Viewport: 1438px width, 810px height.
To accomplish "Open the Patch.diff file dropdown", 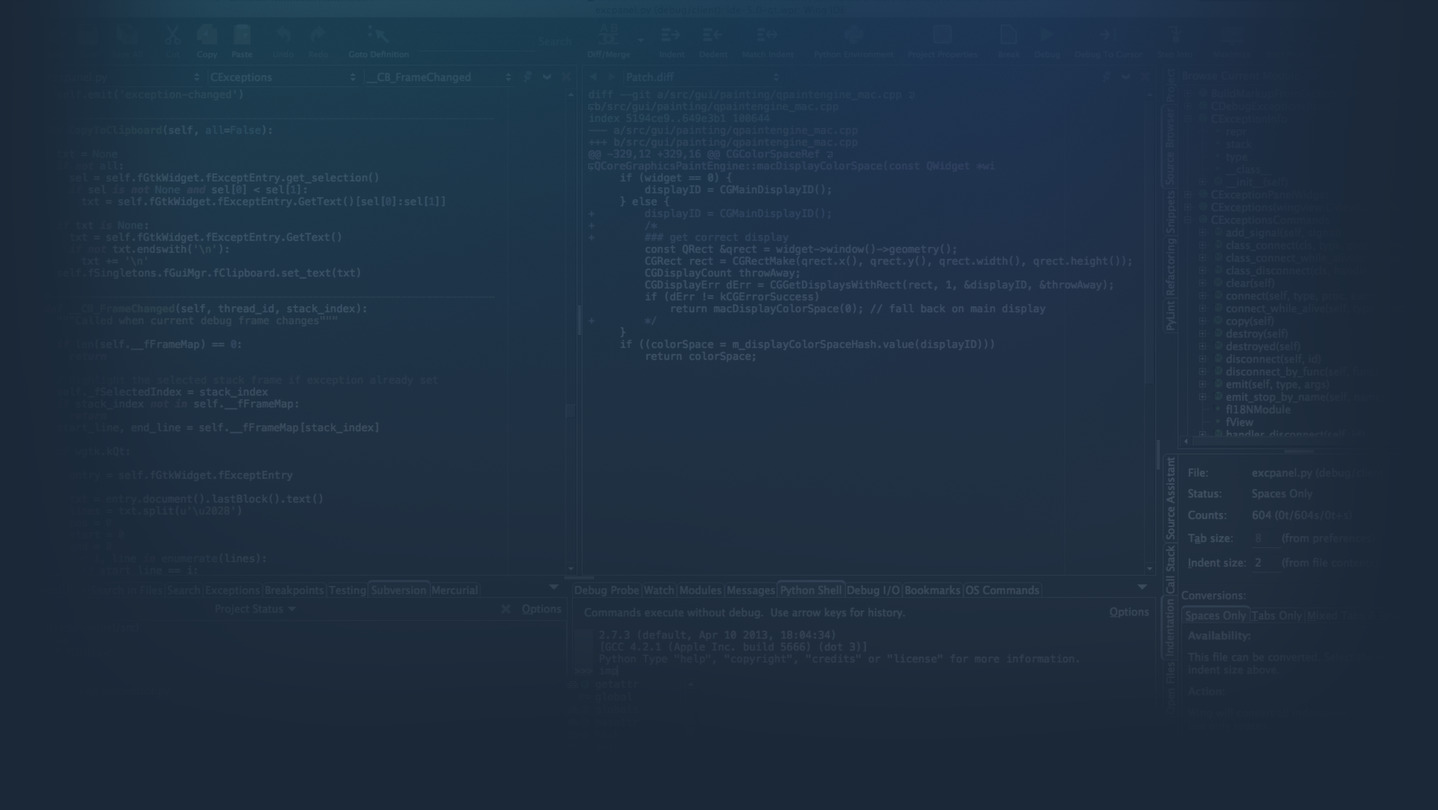I will (701, 77).
